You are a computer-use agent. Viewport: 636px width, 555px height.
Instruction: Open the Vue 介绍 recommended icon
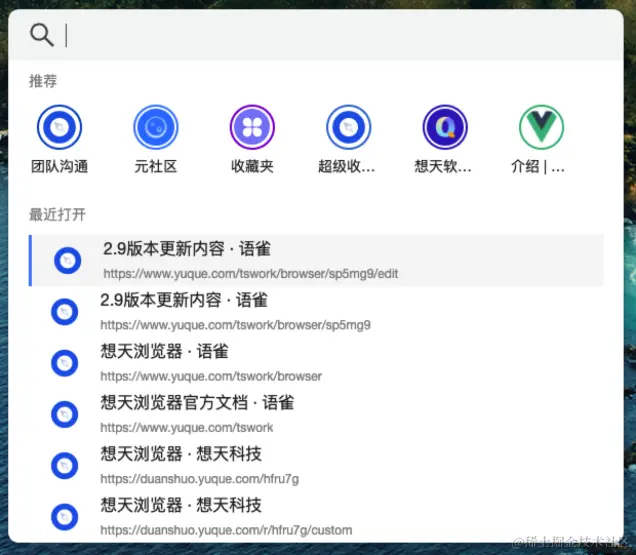[541, 127]
